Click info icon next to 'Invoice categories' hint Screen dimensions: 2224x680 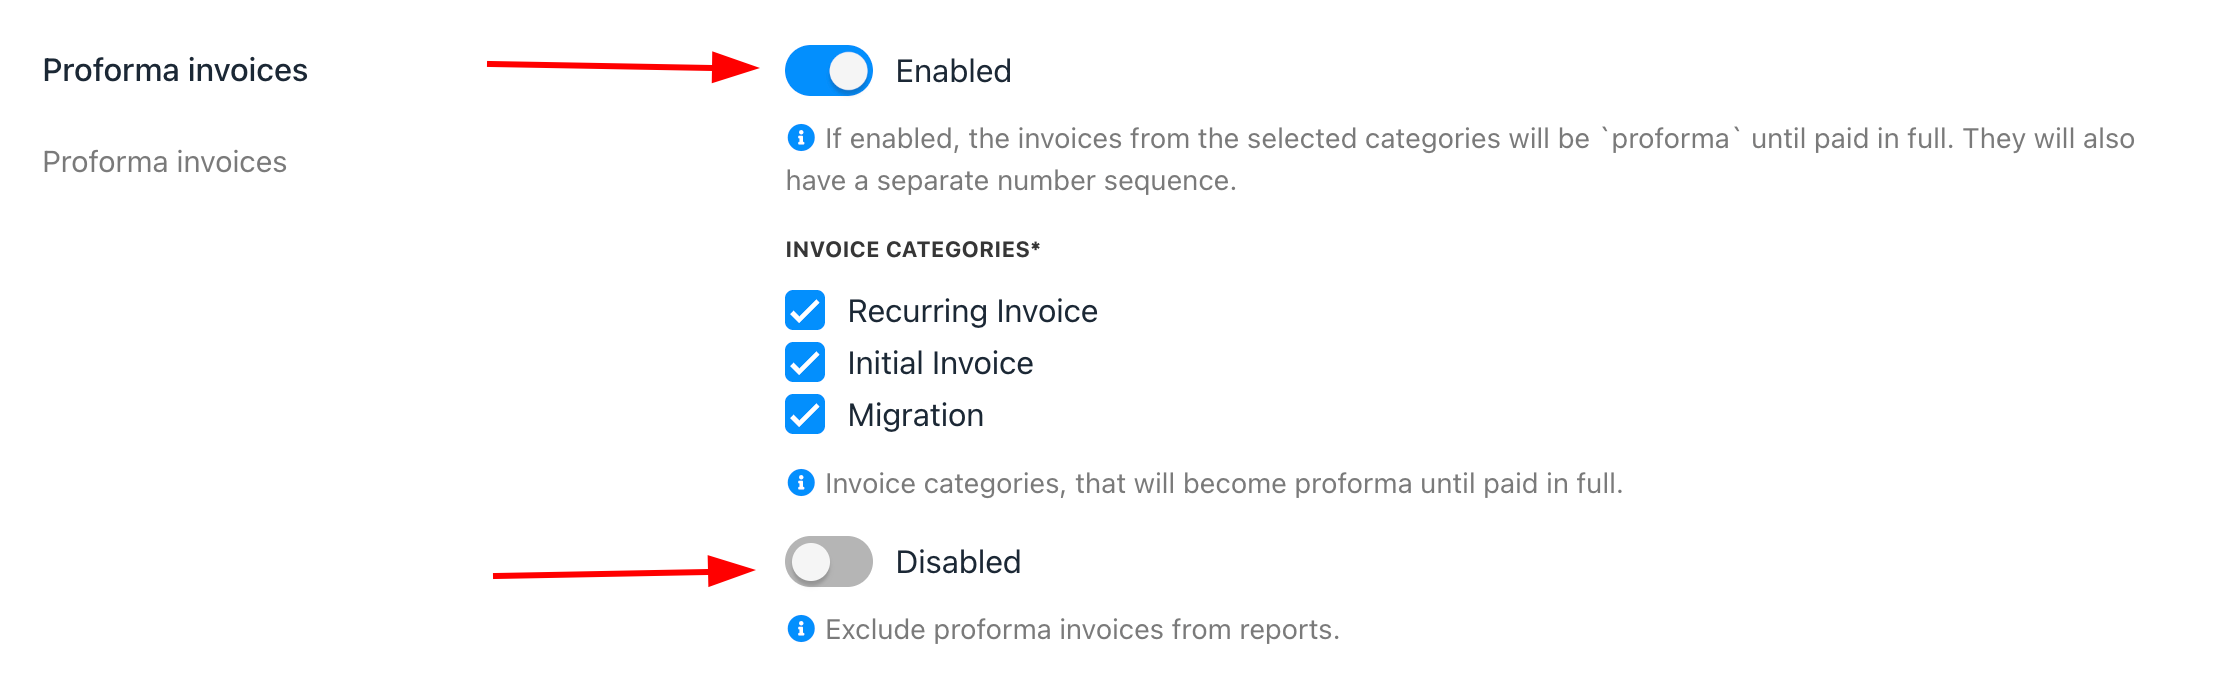tap(801, 483)
